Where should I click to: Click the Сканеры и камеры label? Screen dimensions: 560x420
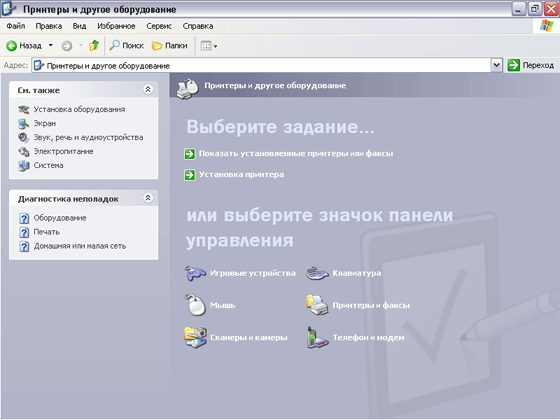point(249,338)
